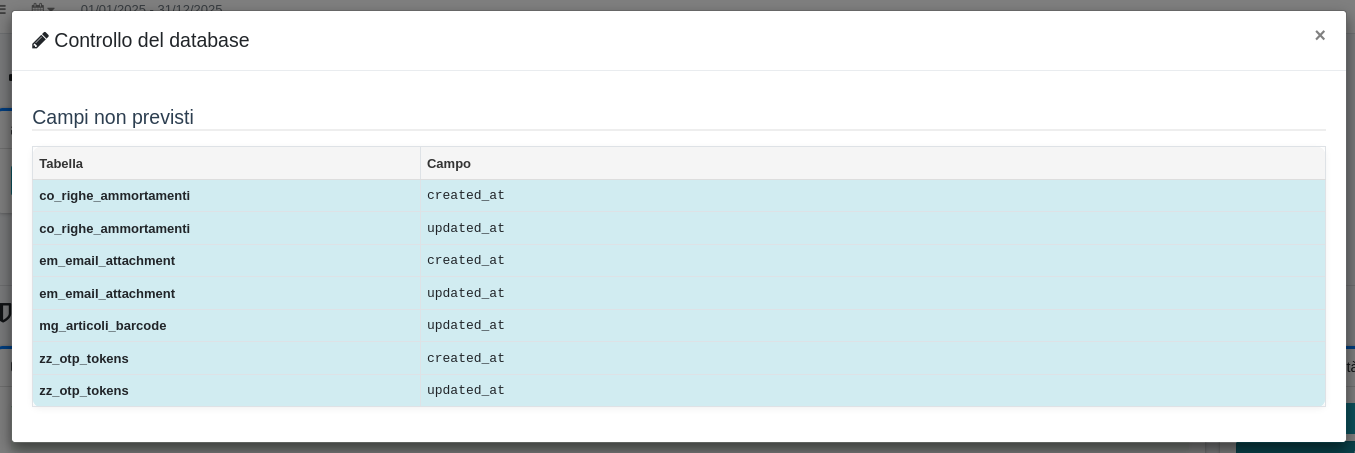Click created_at field of zz_otp_tokens

point(466,358)
